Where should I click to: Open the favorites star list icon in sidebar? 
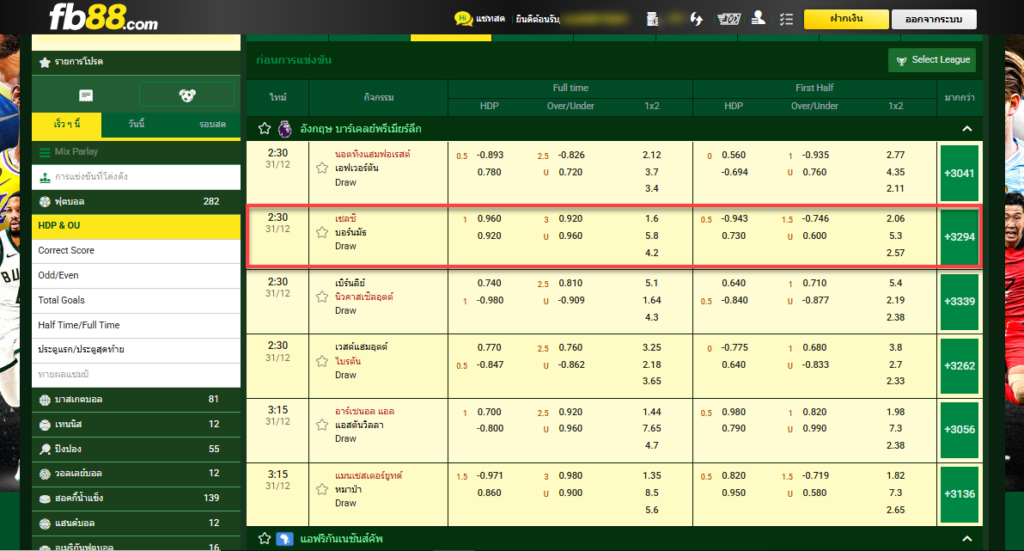[x=44, y=63]
